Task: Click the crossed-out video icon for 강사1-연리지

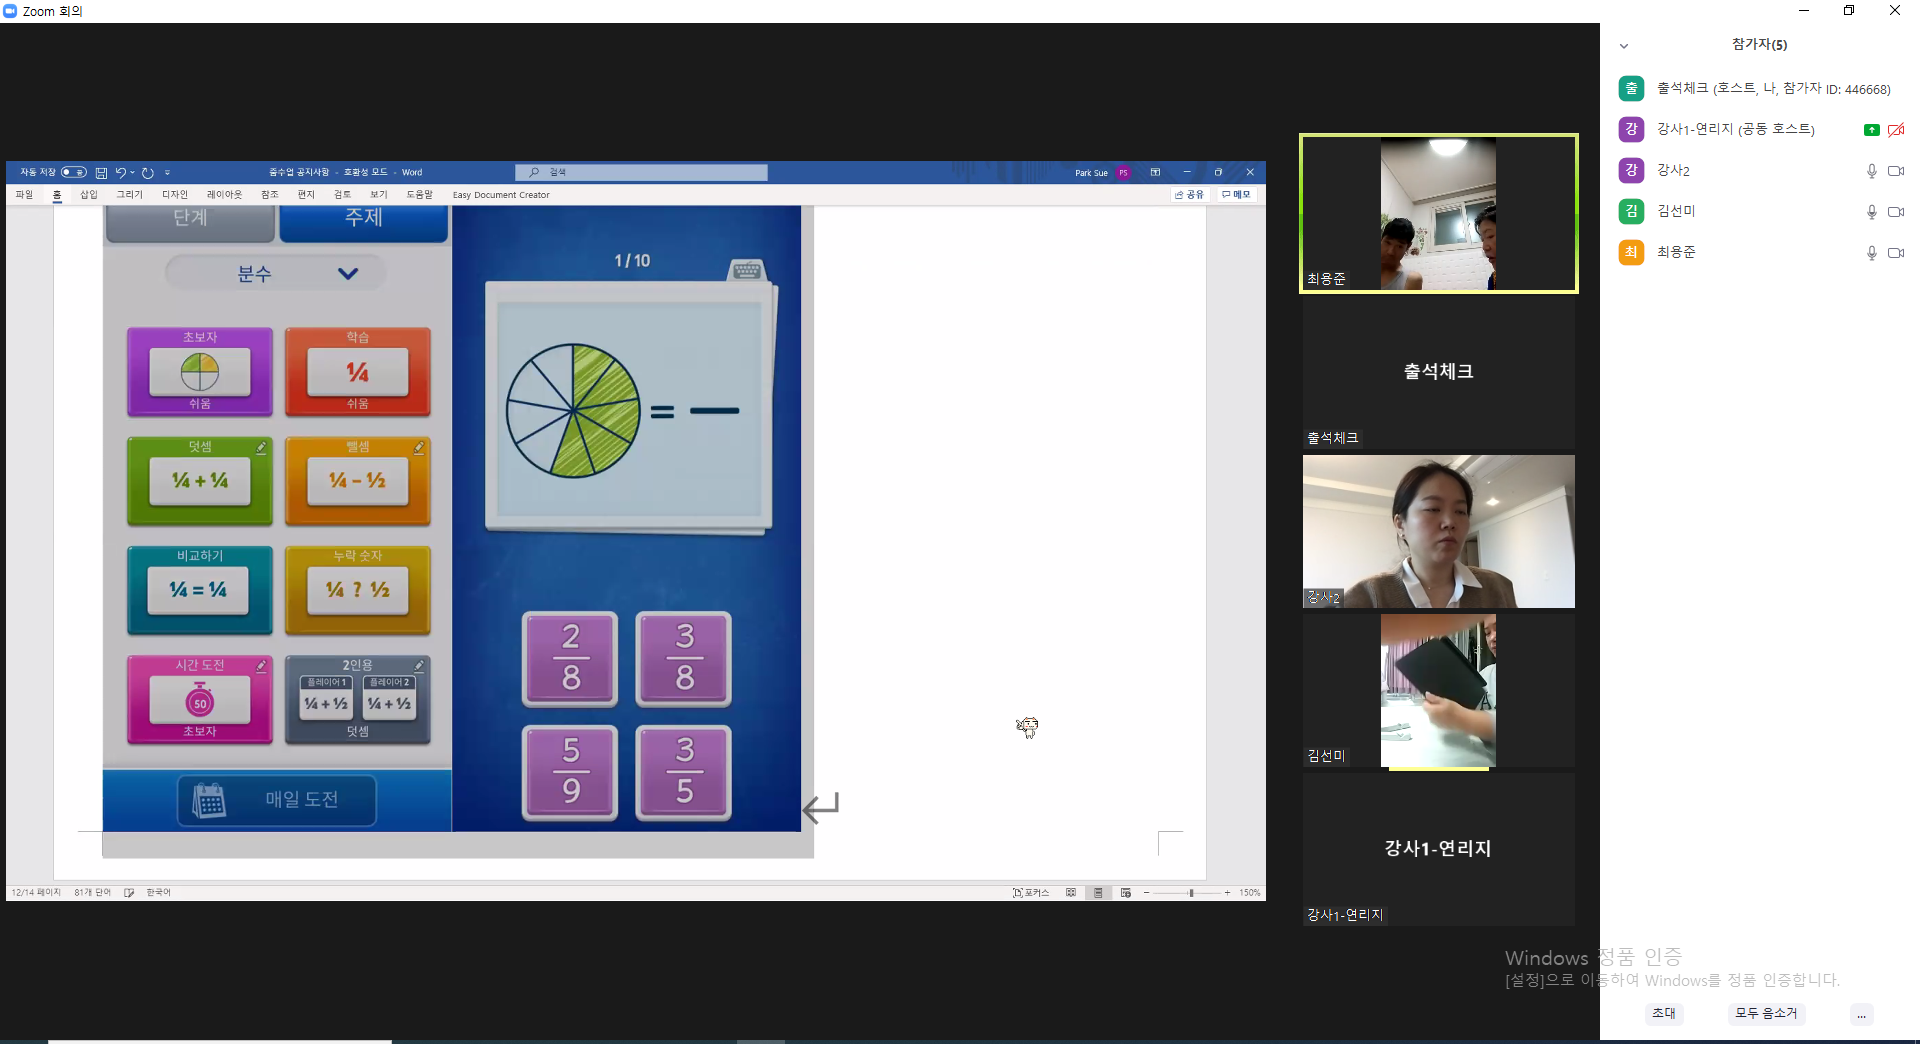Action: pyautogui.click(x=1895, y=130)
